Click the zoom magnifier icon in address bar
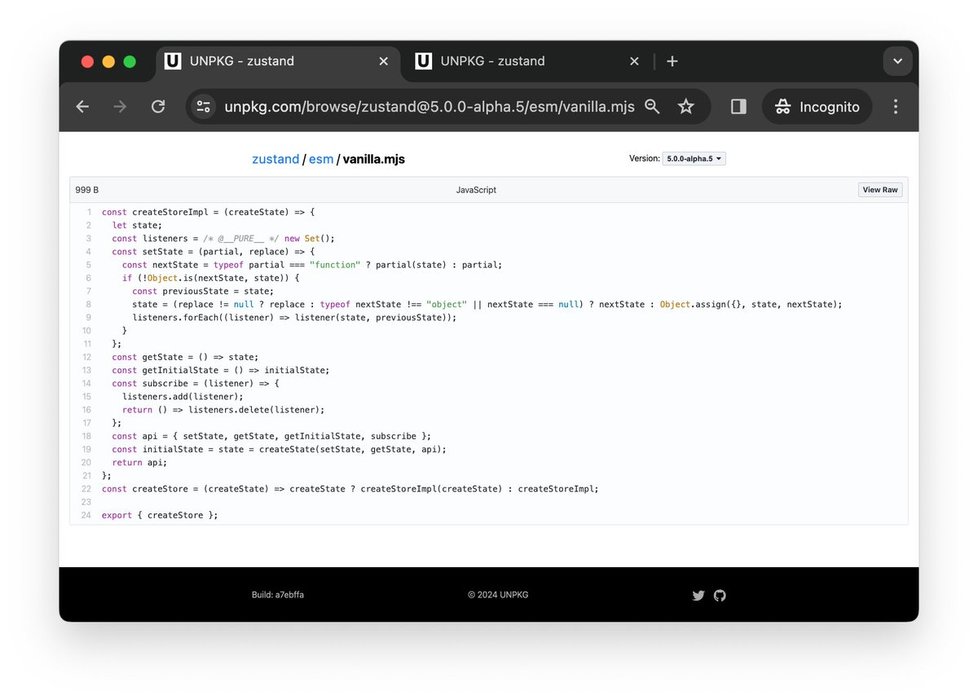This screenshot has height=700, width=978. [x=652, y=107]
